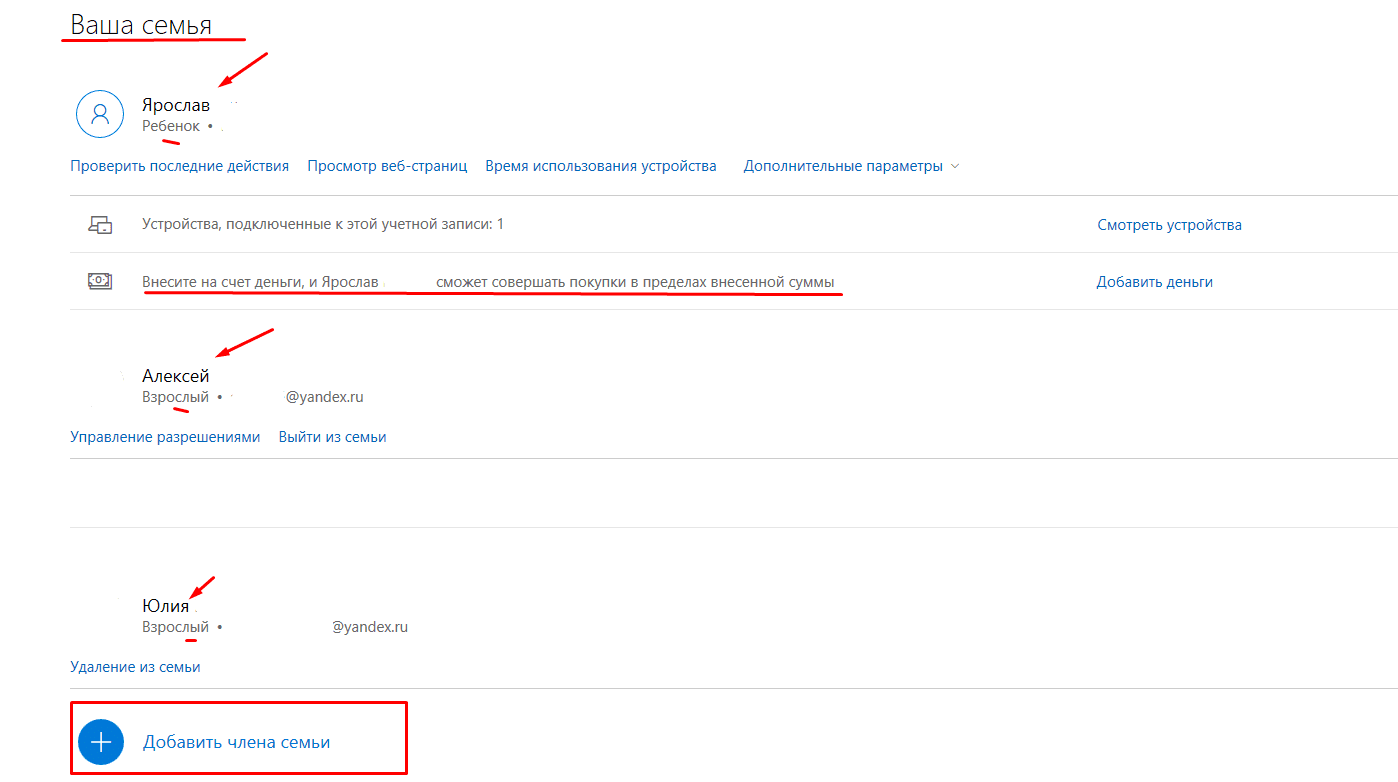Select the name Юлия
1398x782 pixels.
point(165,606)
